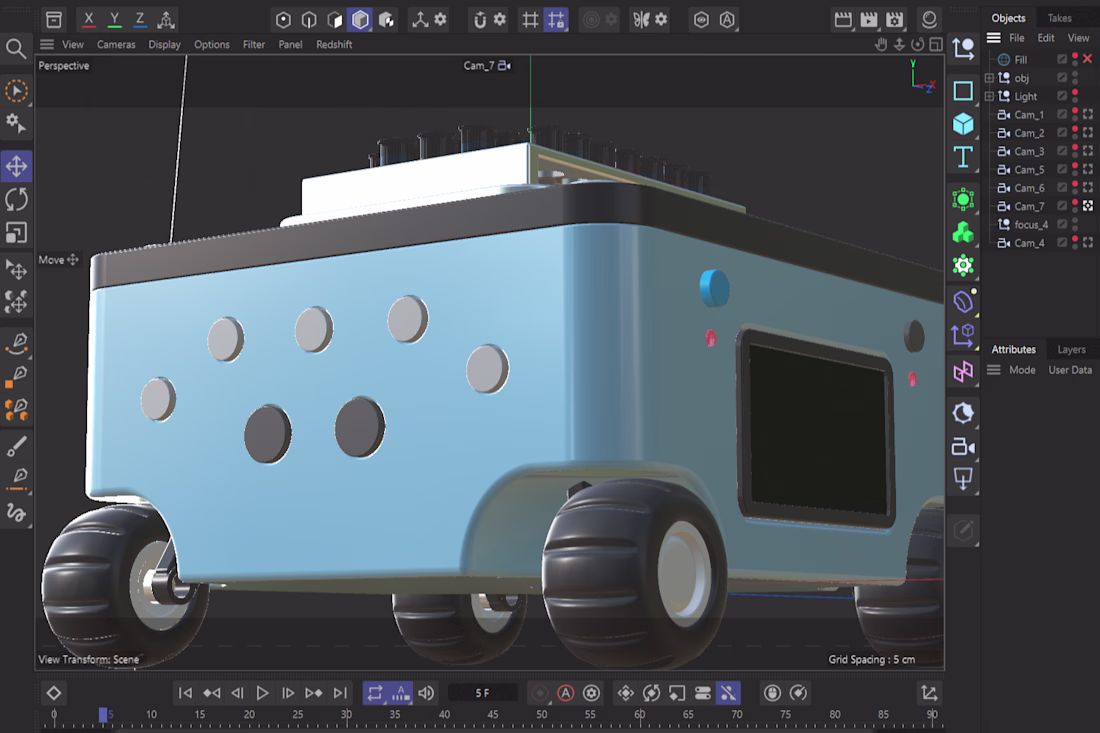Switch to the Takes tab
This screenshot has height=733, width=1100.
1059,18
